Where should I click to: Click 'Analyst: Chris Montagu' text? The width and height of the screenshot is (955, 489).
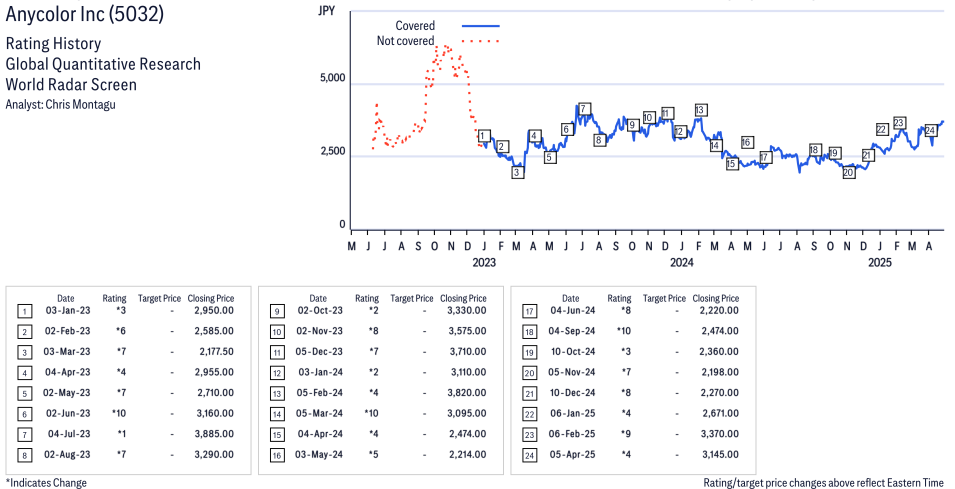tap(60, 104)
